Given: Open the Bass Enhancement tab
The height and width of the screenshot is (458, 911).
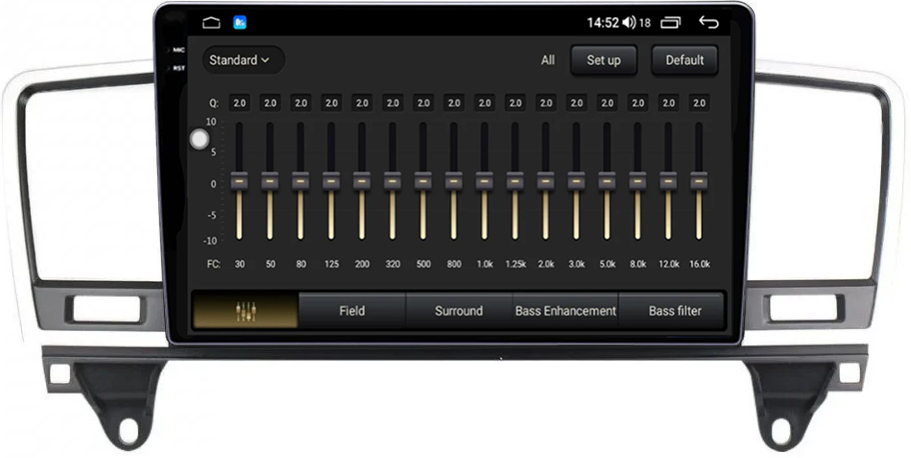Looking at the screenshot, I should click(x=565, y=311).
